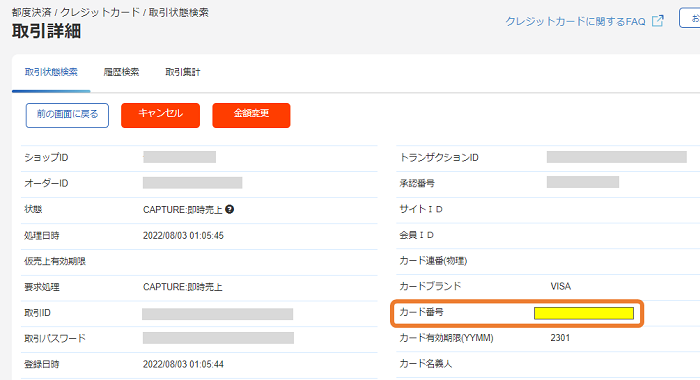The width and height of the screenshot is (700, 380).
Task: Click the masked トランザクションID value
Action: coord(617,157)
